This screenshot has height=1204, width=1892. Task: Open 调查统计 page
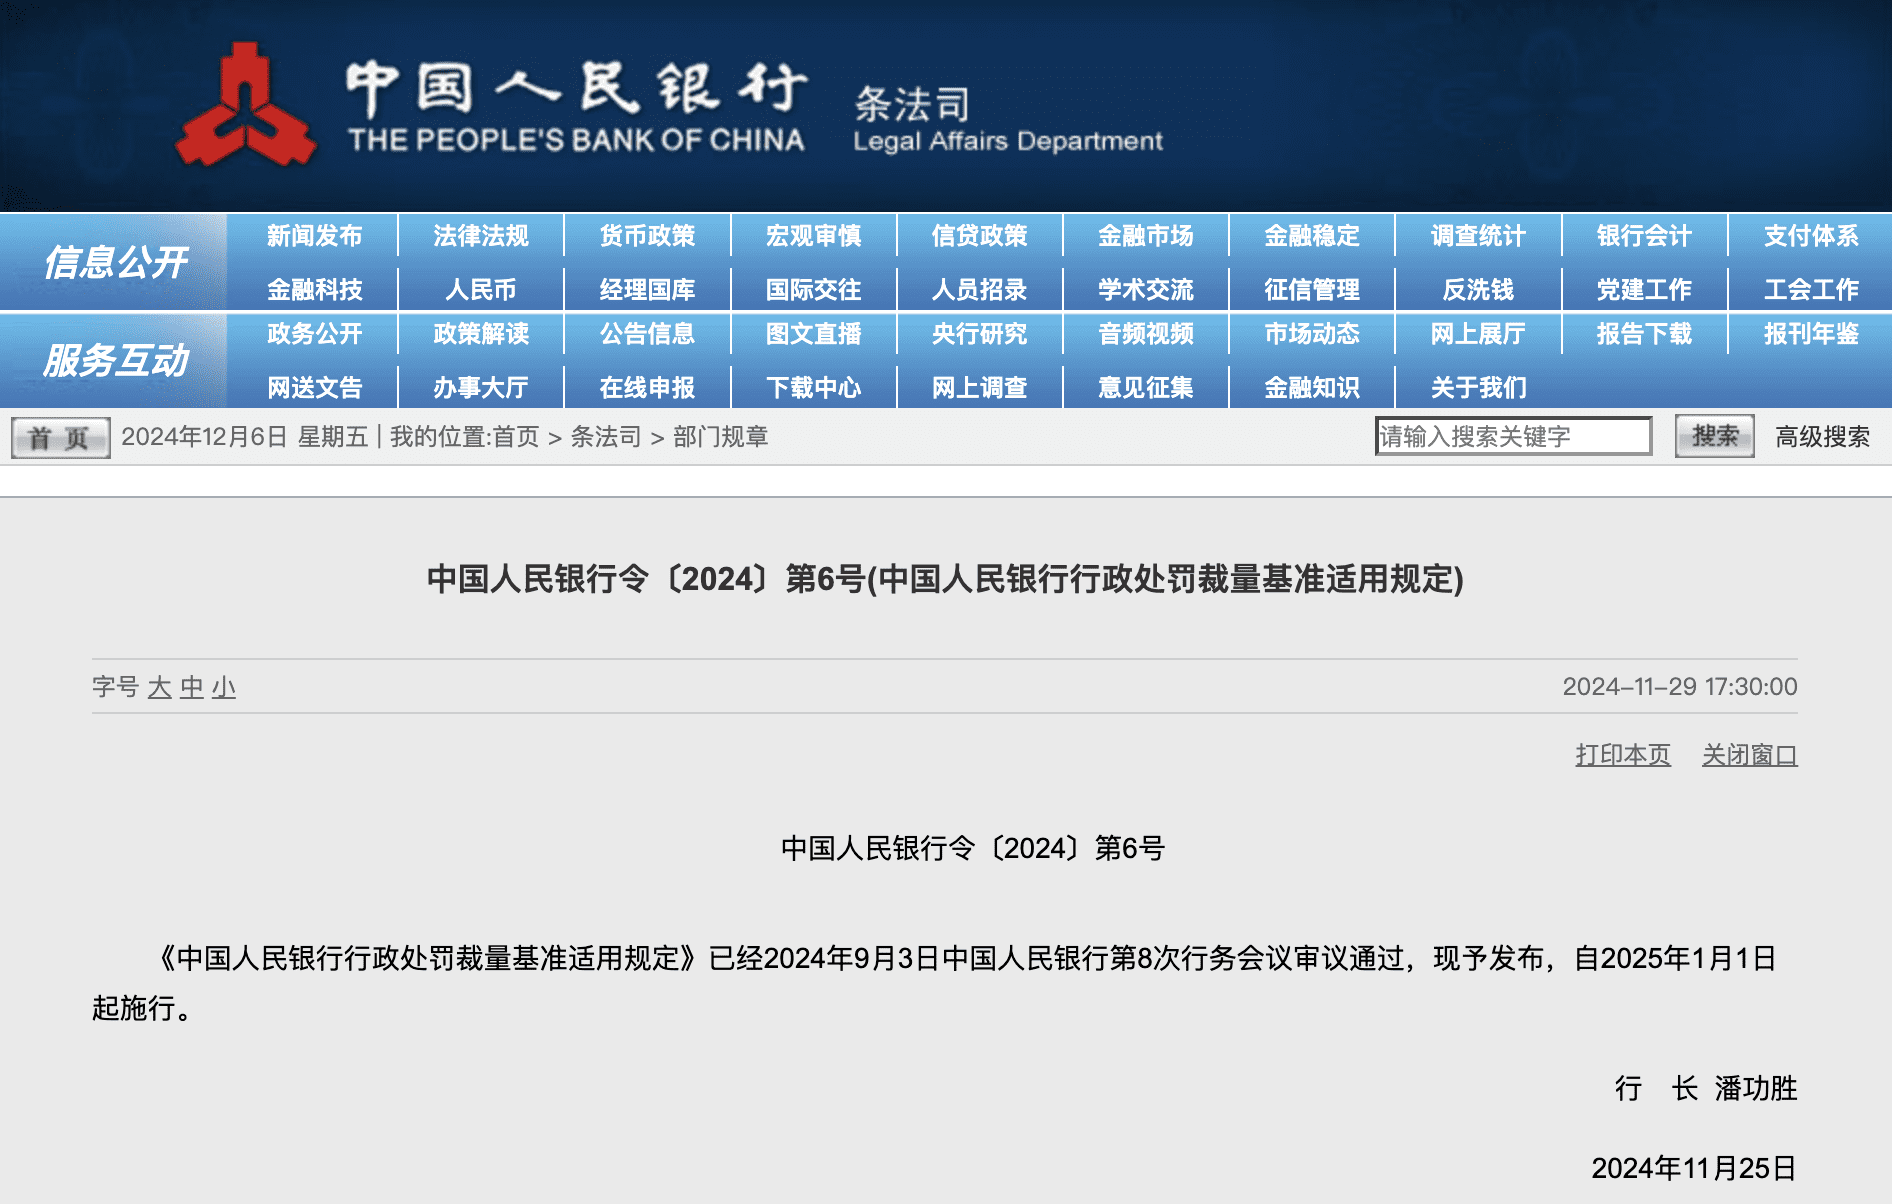click(1478, 236)
